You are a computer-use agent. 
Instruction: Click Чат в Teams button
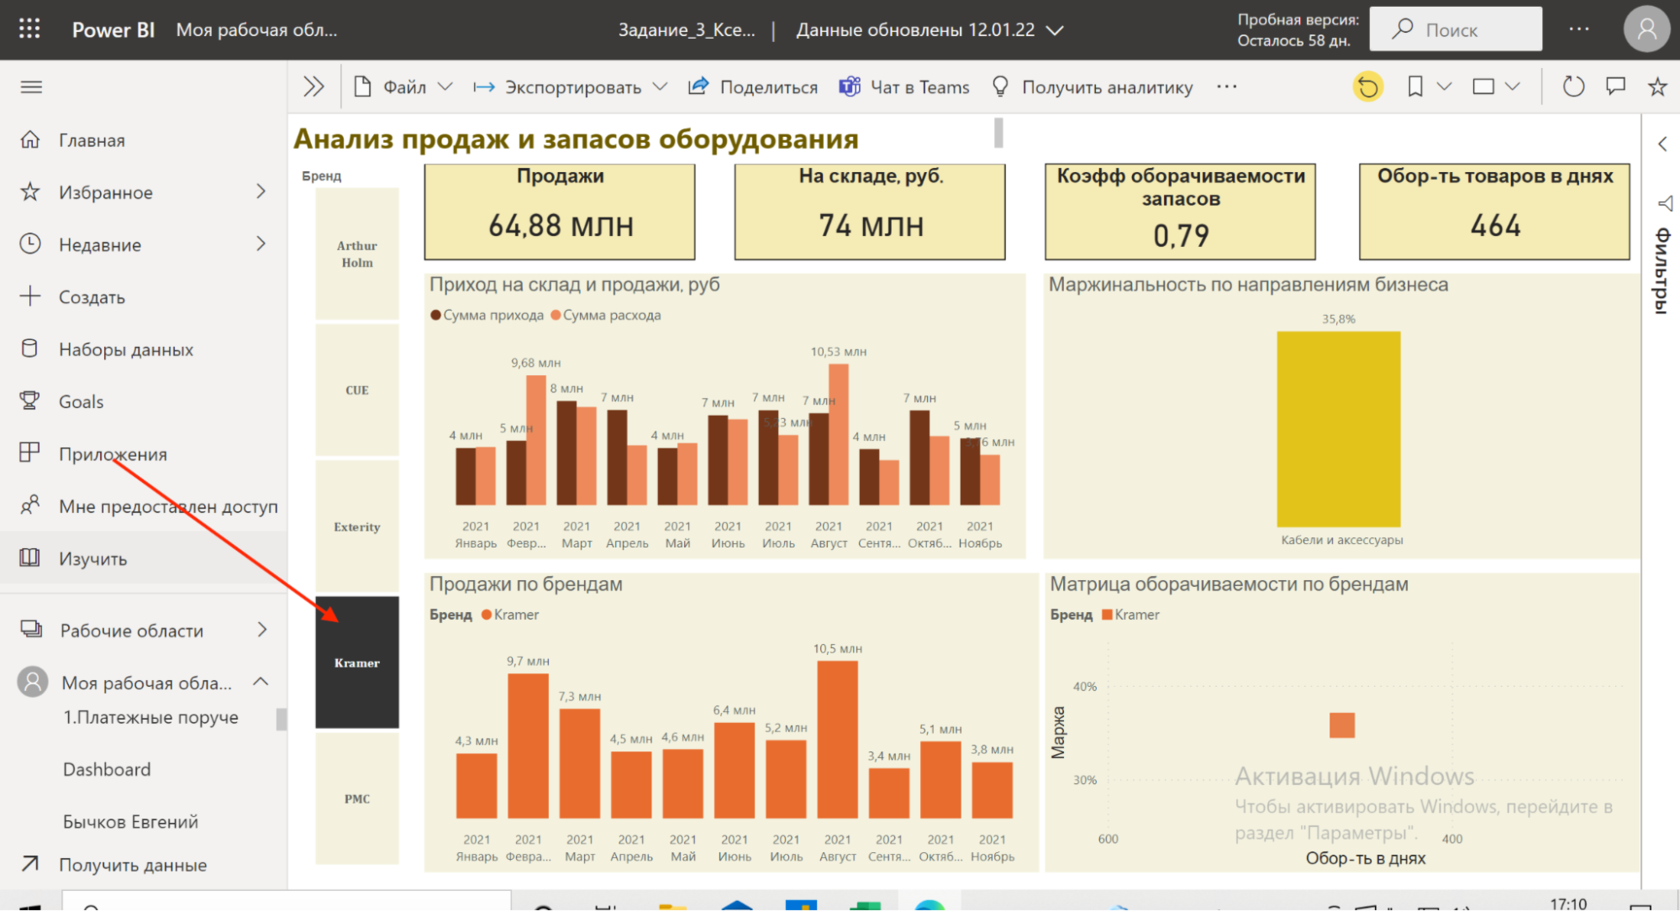point(905,87)
